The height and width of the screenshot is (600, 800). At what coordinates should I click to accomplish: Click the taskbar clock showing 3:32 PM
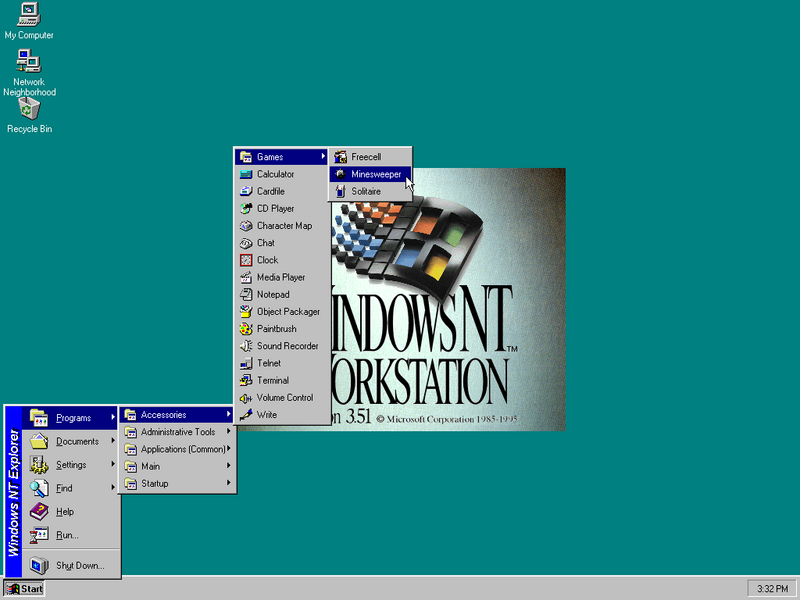coord(771,589)
